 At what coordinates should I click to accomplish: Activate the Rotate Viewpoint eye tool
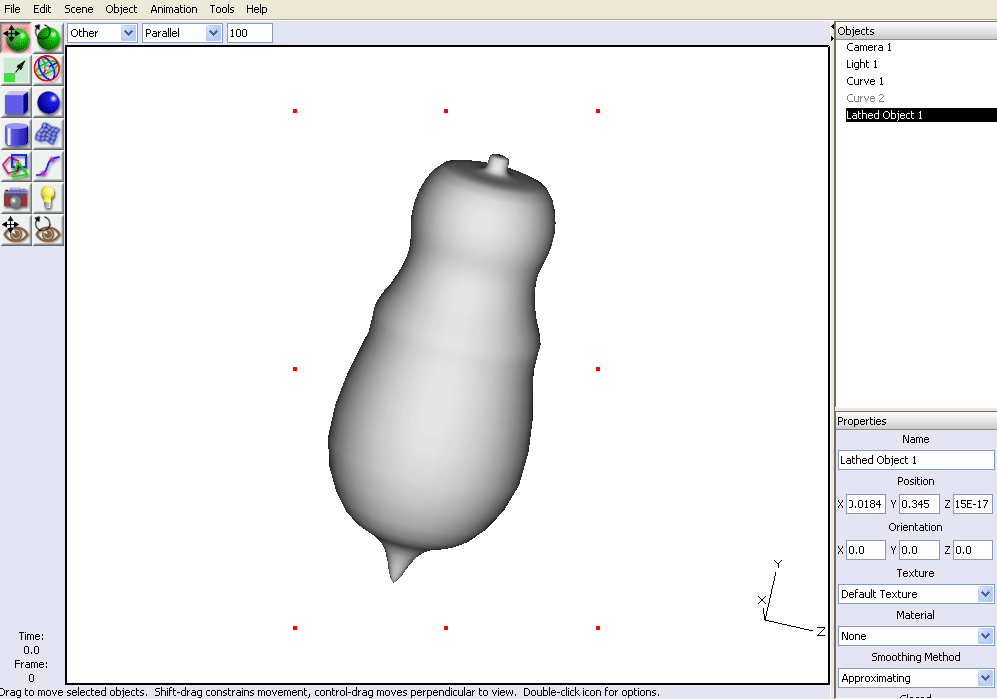[48, 230]
